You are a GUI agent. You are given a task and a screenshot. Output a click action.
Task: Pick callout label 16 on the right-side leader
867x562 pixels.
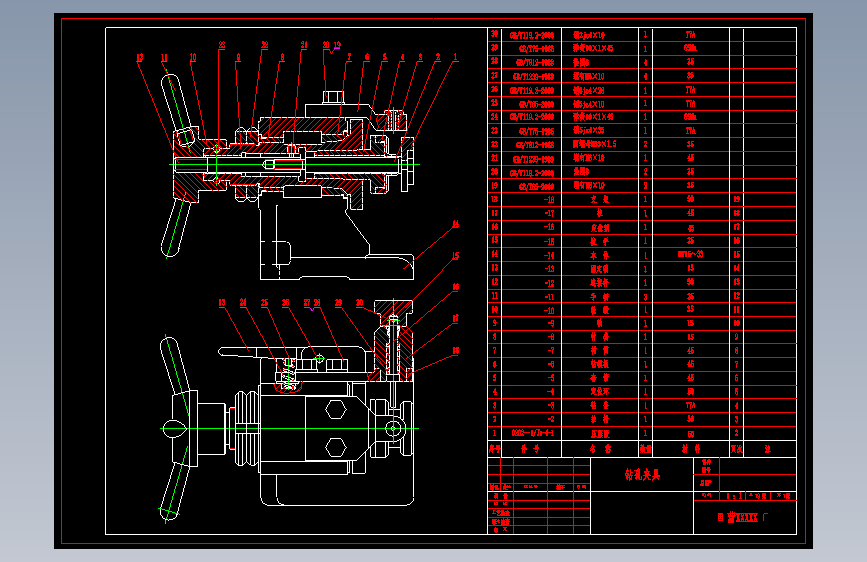[x=456, y=287]
